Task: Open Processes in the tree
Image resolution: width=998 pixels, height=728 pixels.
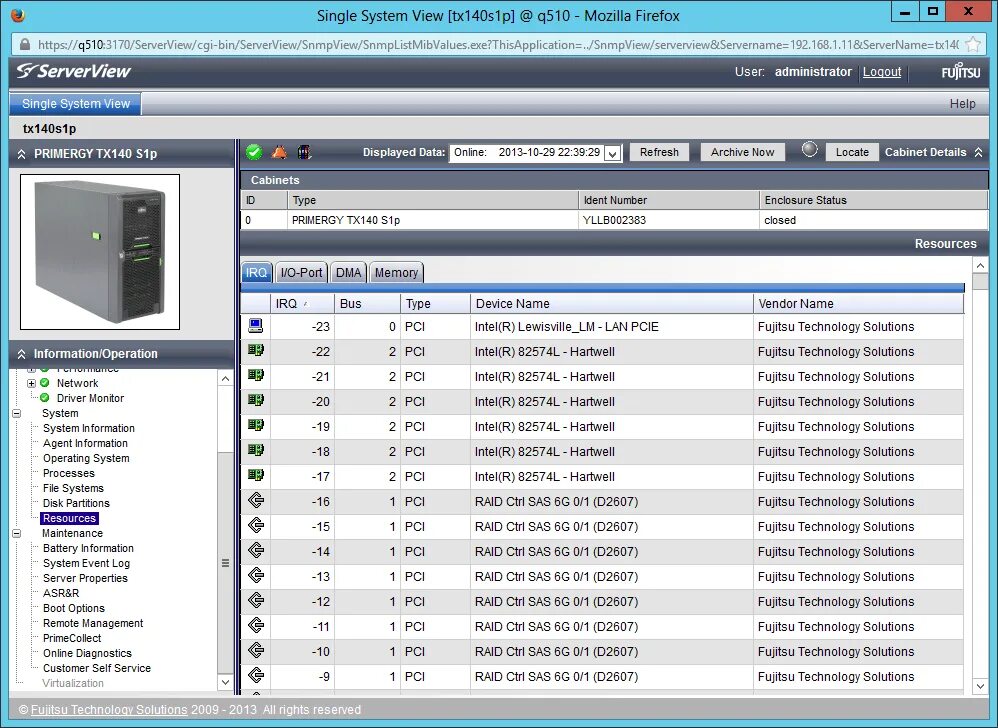Action: [x=68, y=473]
